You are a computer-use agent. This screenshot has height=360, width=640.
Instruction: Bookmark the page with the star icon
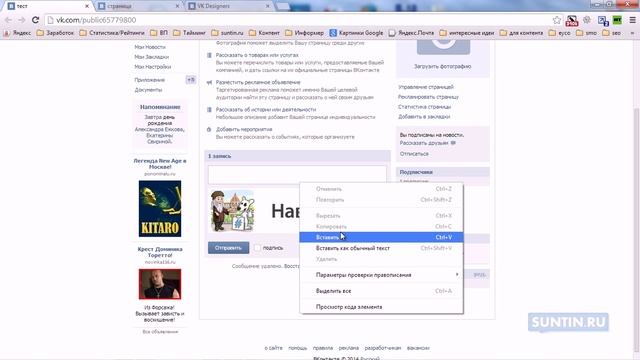pyautogui.click(x=557, y=20)
